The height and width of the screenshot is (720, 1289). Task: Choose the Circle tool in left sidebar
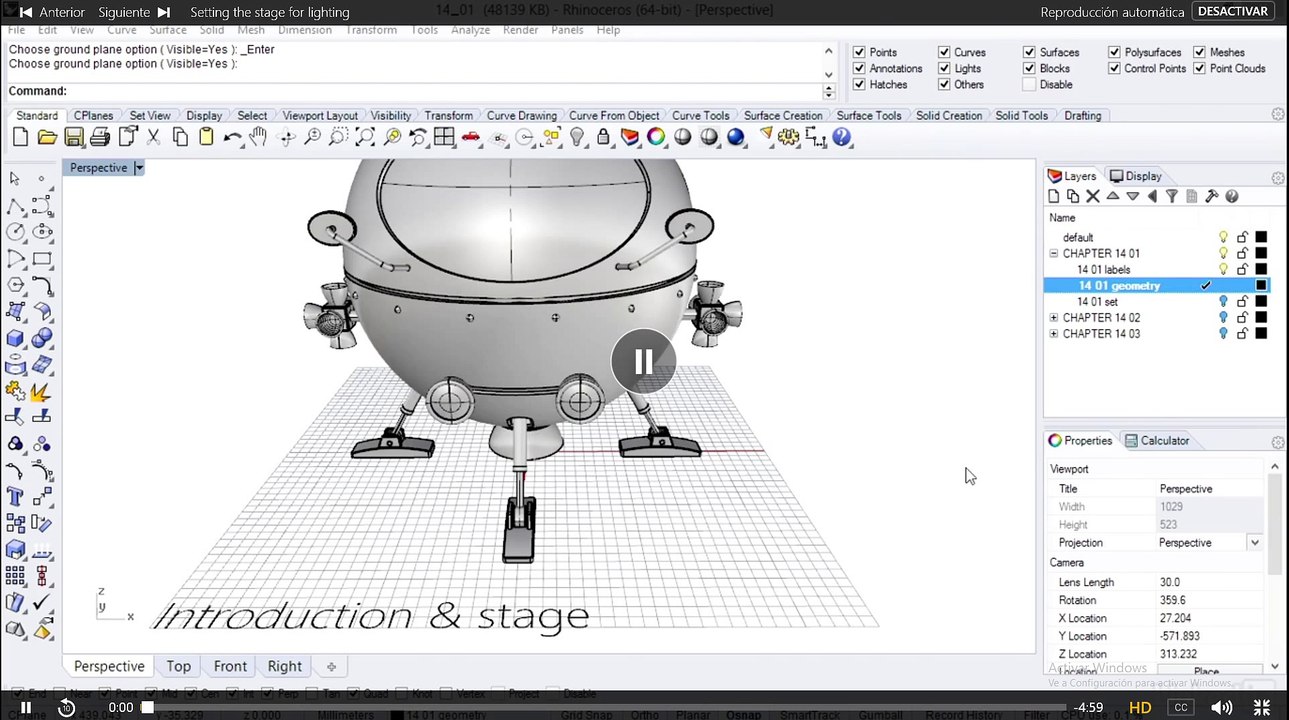[15, 232]
